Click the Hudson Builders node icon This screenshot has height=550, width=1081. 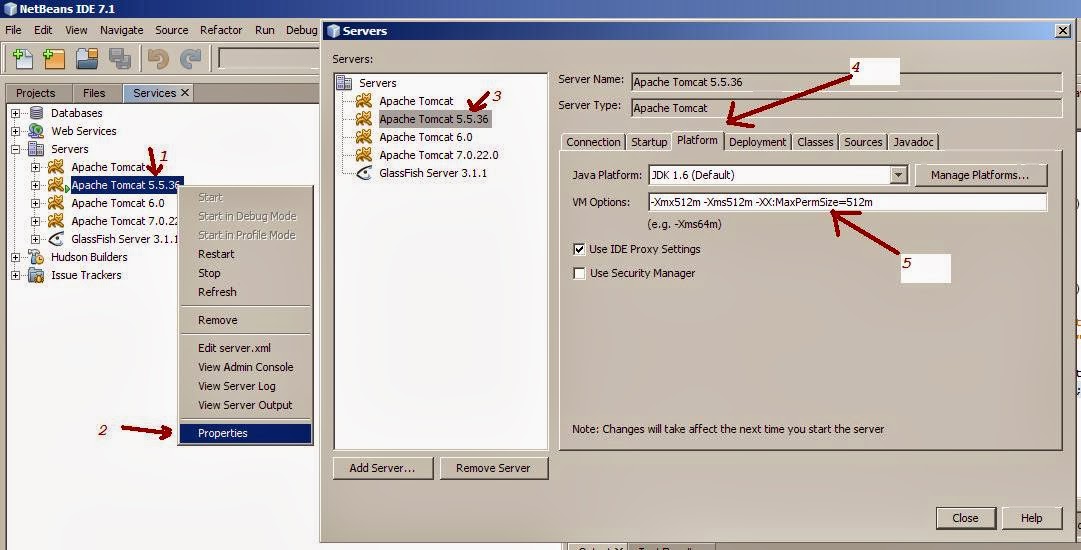click(36, 257)
